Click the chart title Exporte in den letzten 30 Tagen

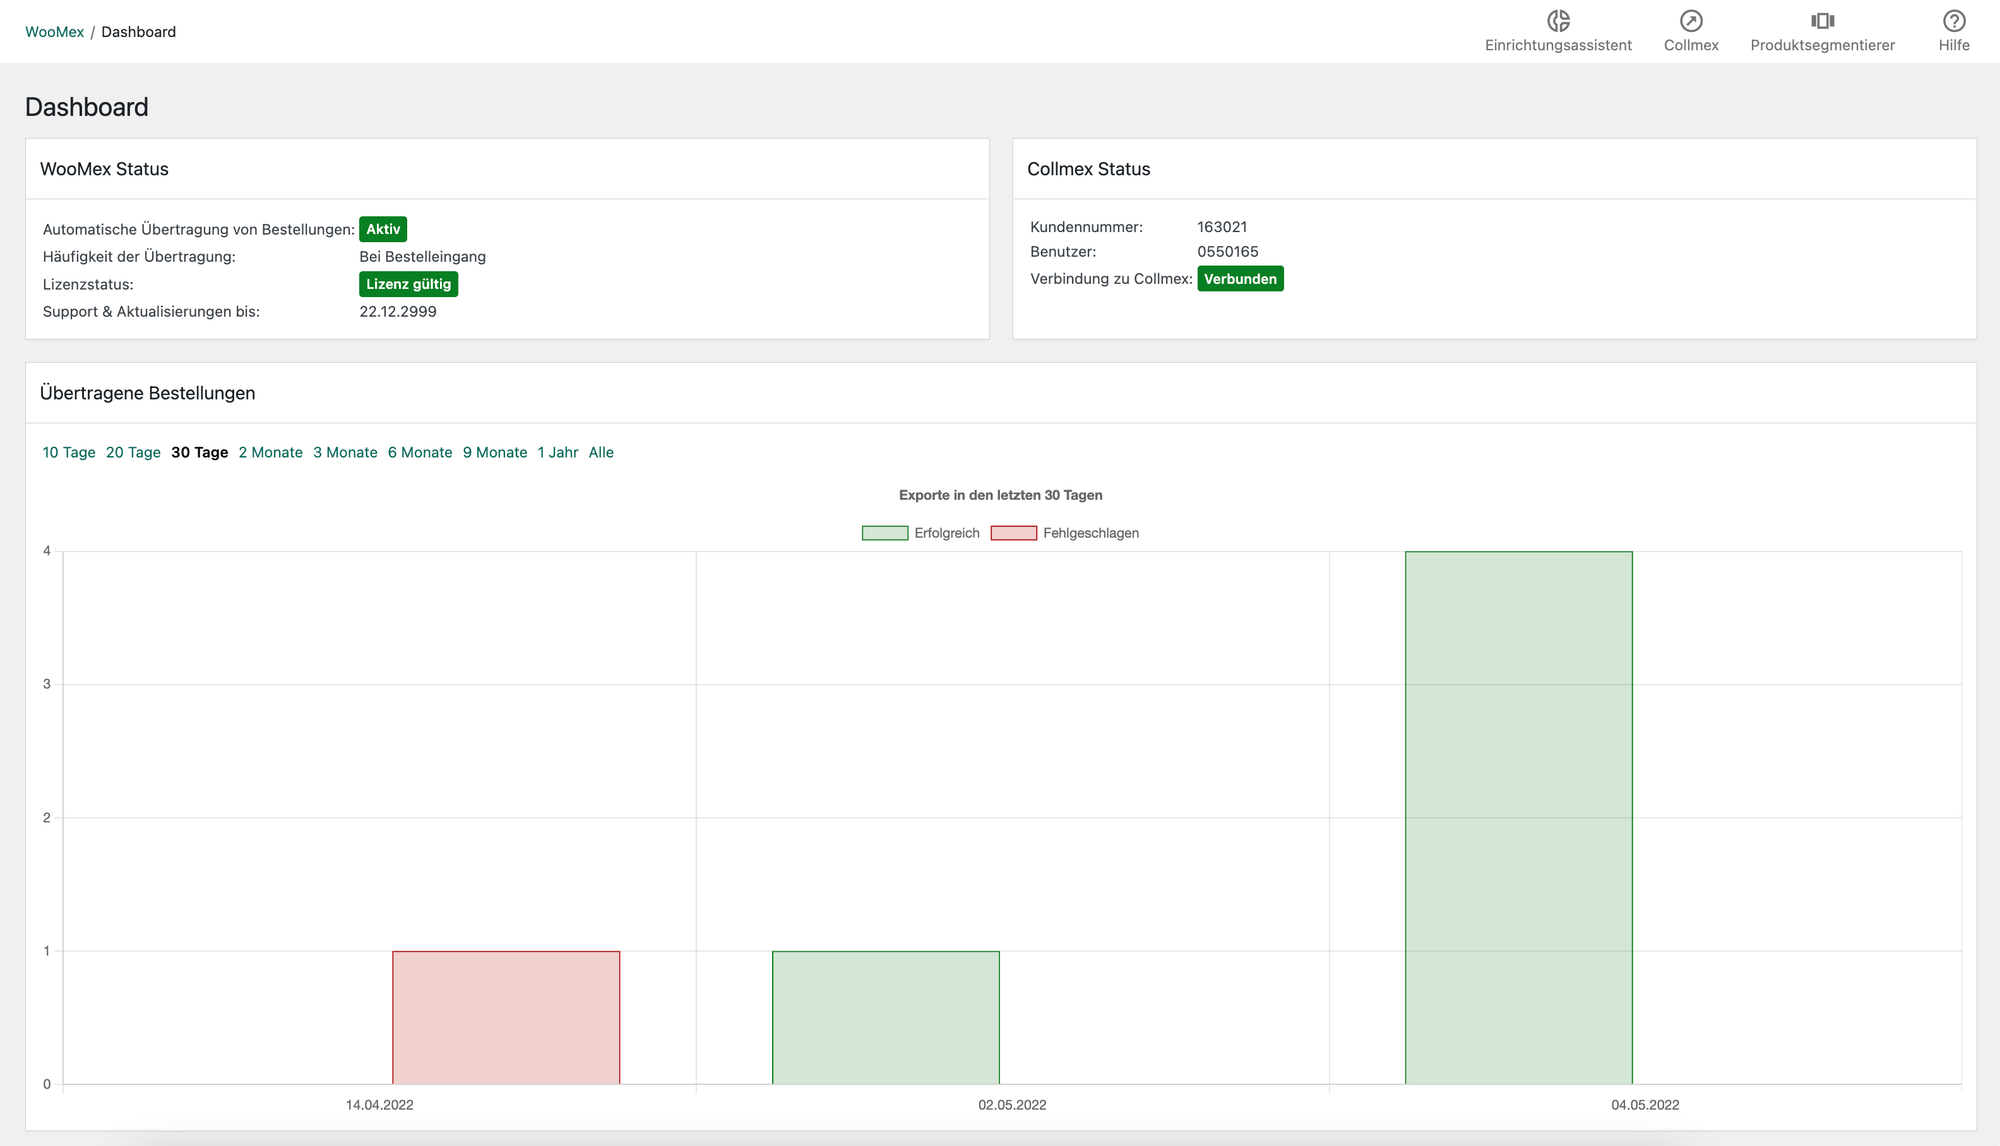click(x=1001, y=495)
